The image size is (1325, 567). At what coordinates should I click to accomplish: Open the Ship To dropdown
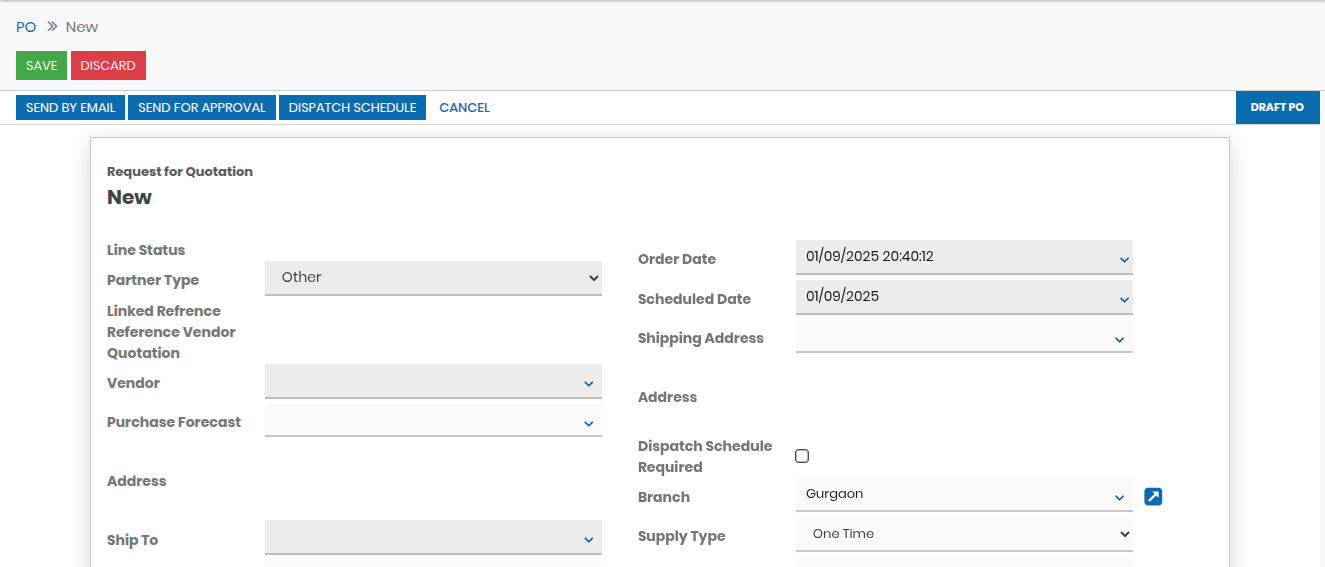pos(433,539)
